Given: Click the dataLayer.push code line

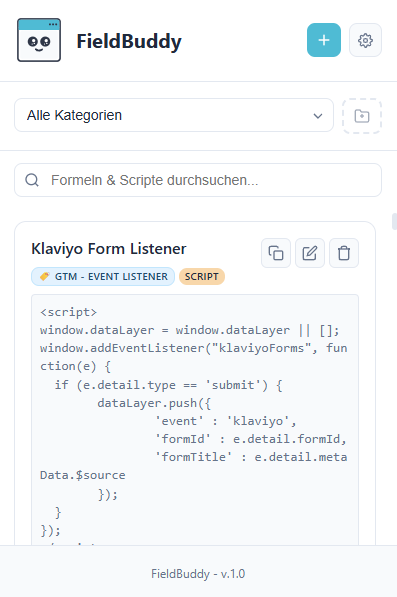Looking at the screenshot, I should 154,403.
